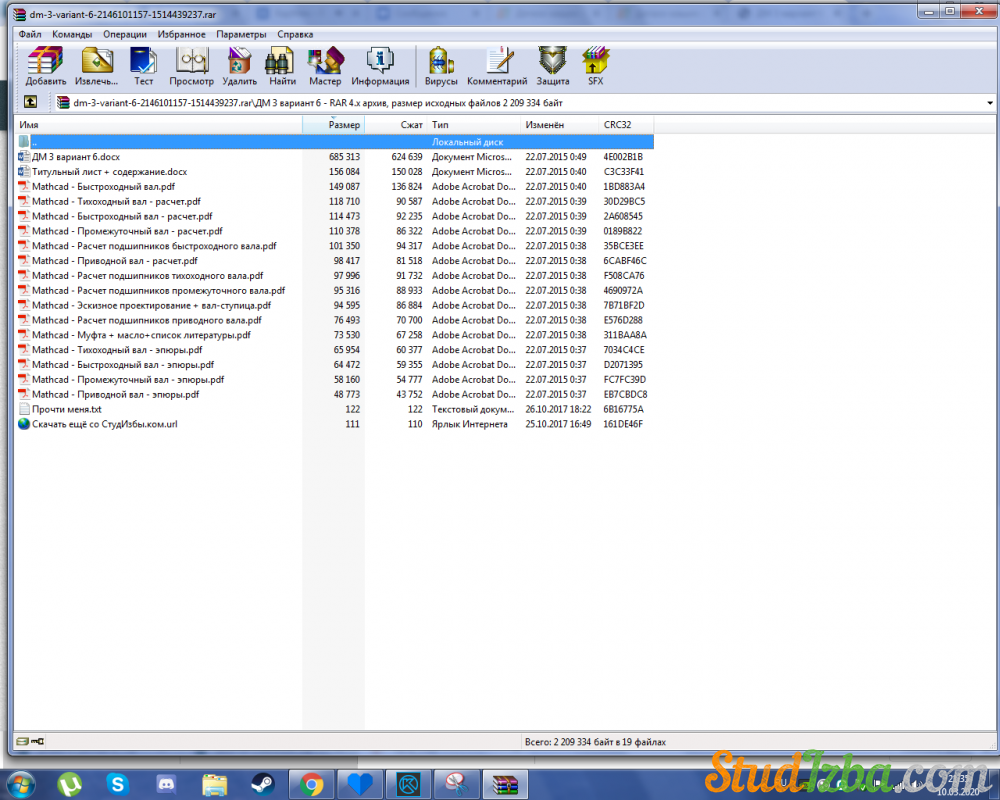Sort by the Тип column header
1000x800 pixels.
474,124
